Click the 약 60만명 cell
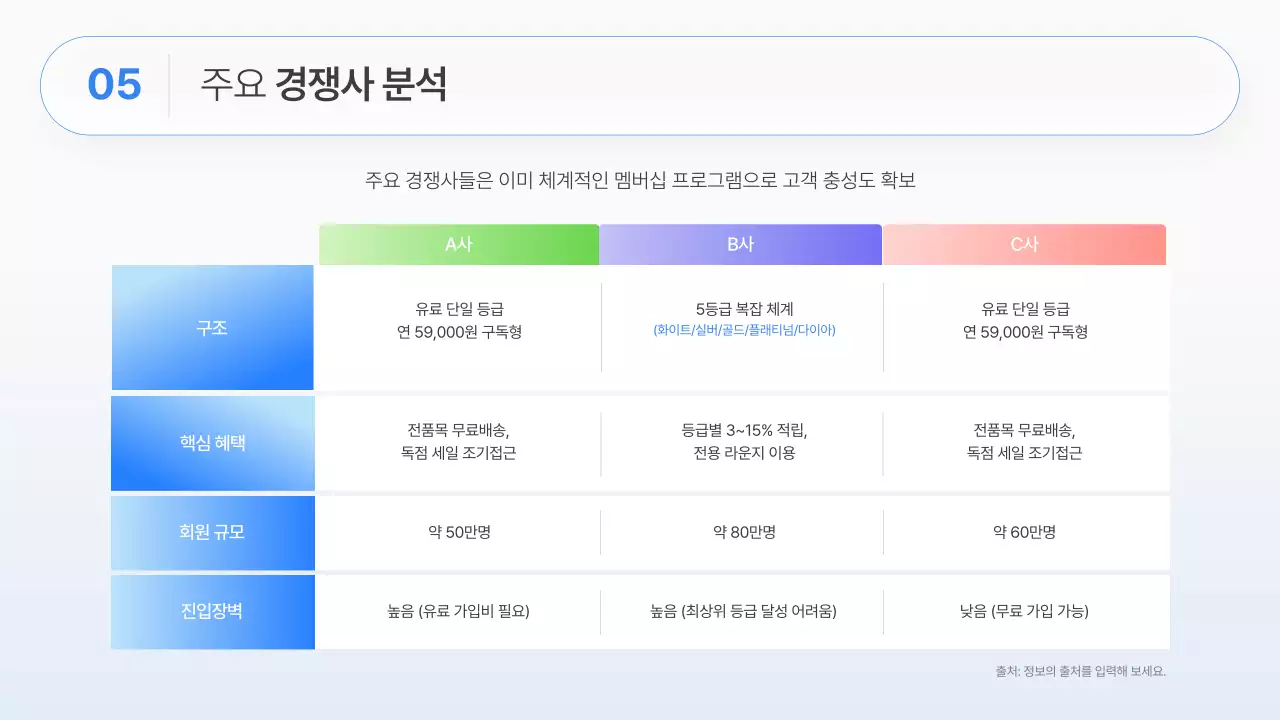Screen dimensions: 1280x720 pyautogui.click(x=1024, y=533)
